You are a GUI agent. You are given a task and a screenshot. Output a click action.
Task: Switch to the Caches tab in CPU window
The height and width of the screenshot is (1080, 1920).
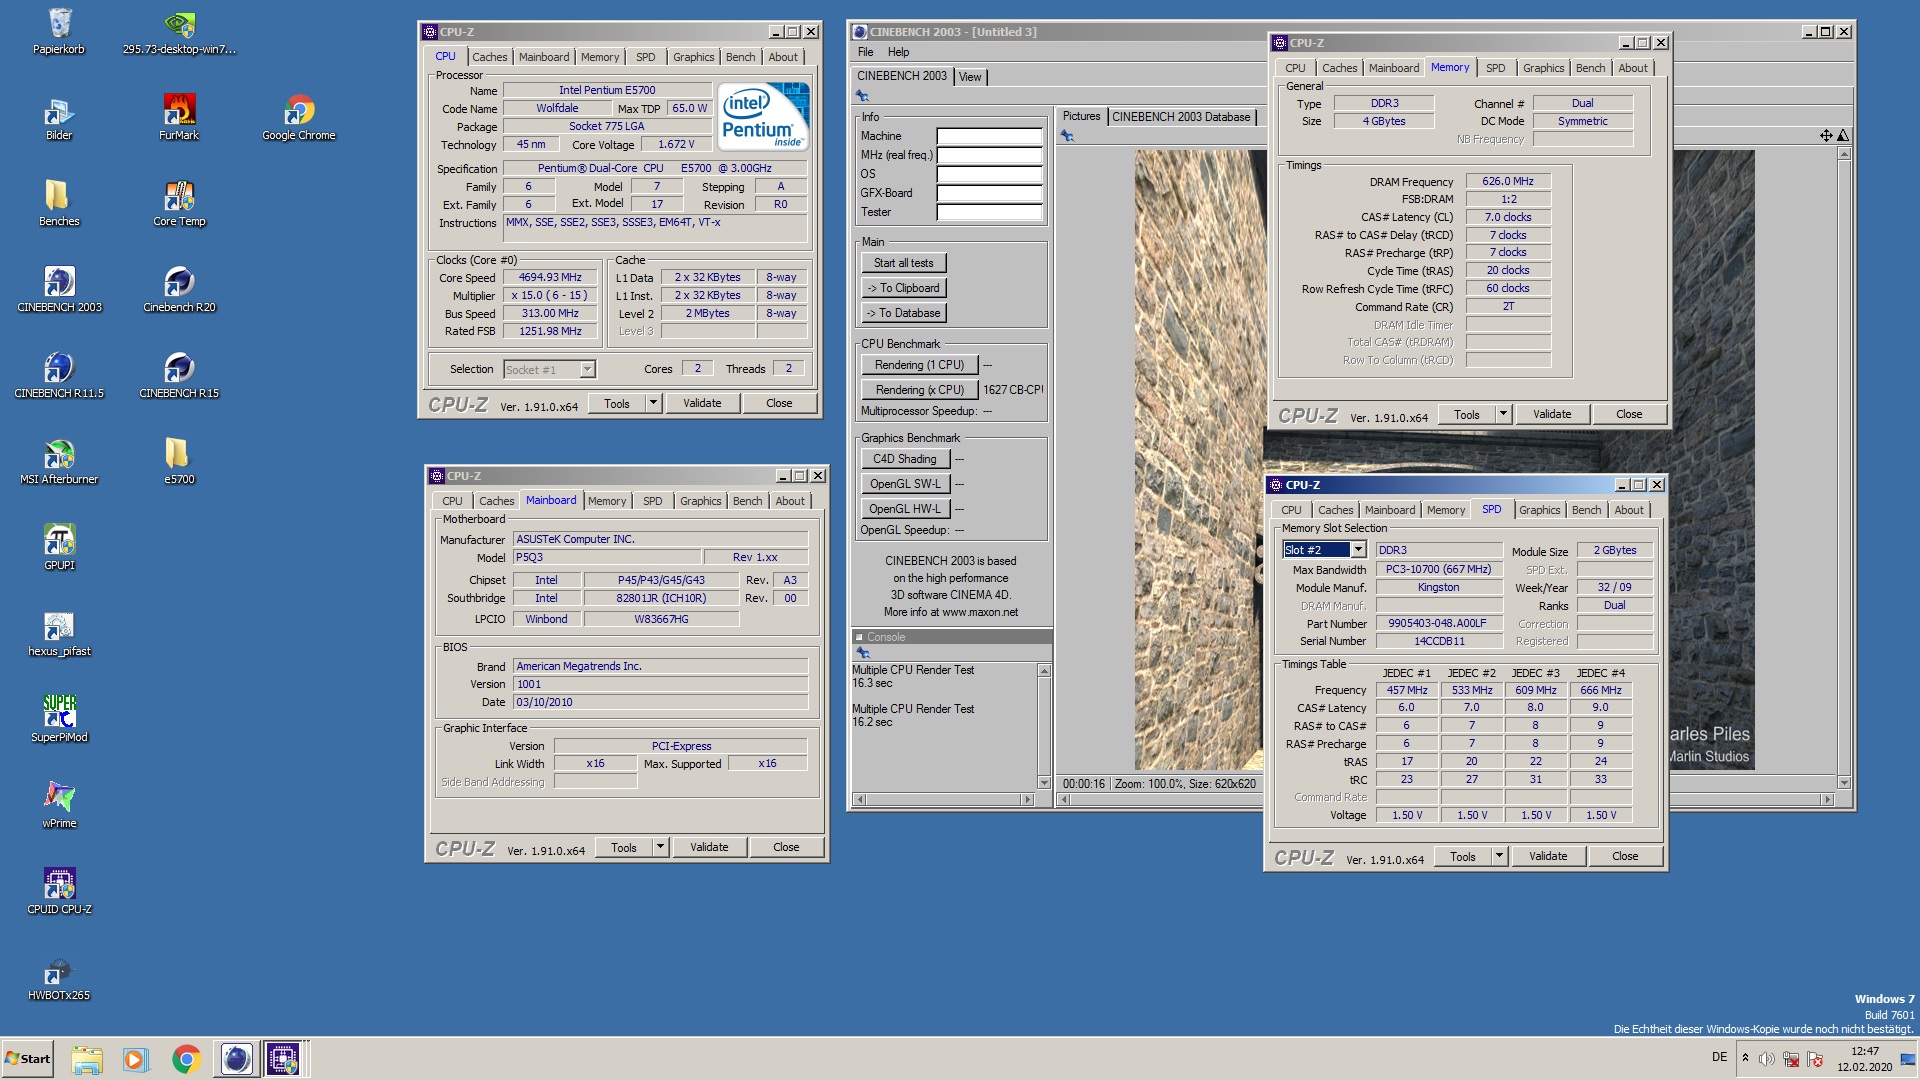click(489, 57)
